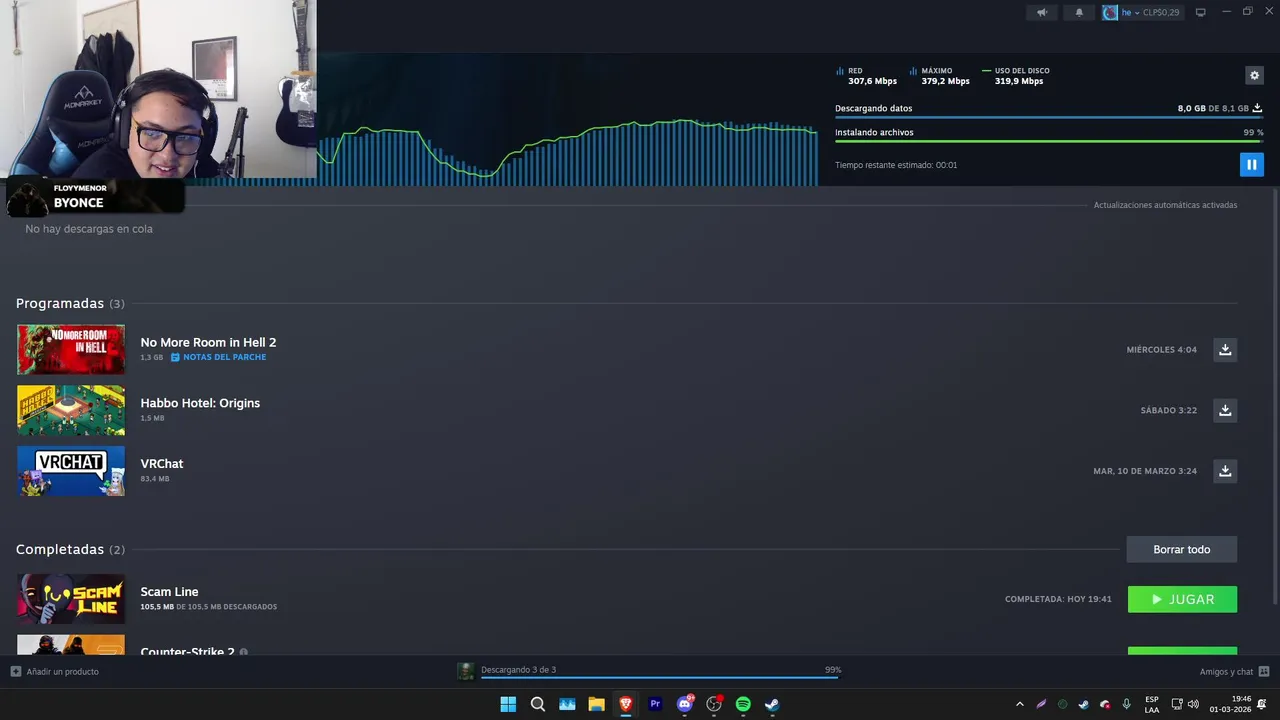Click game icon beside Descargando status
The width and height of the screenshot is (1280, 720).
465,671
